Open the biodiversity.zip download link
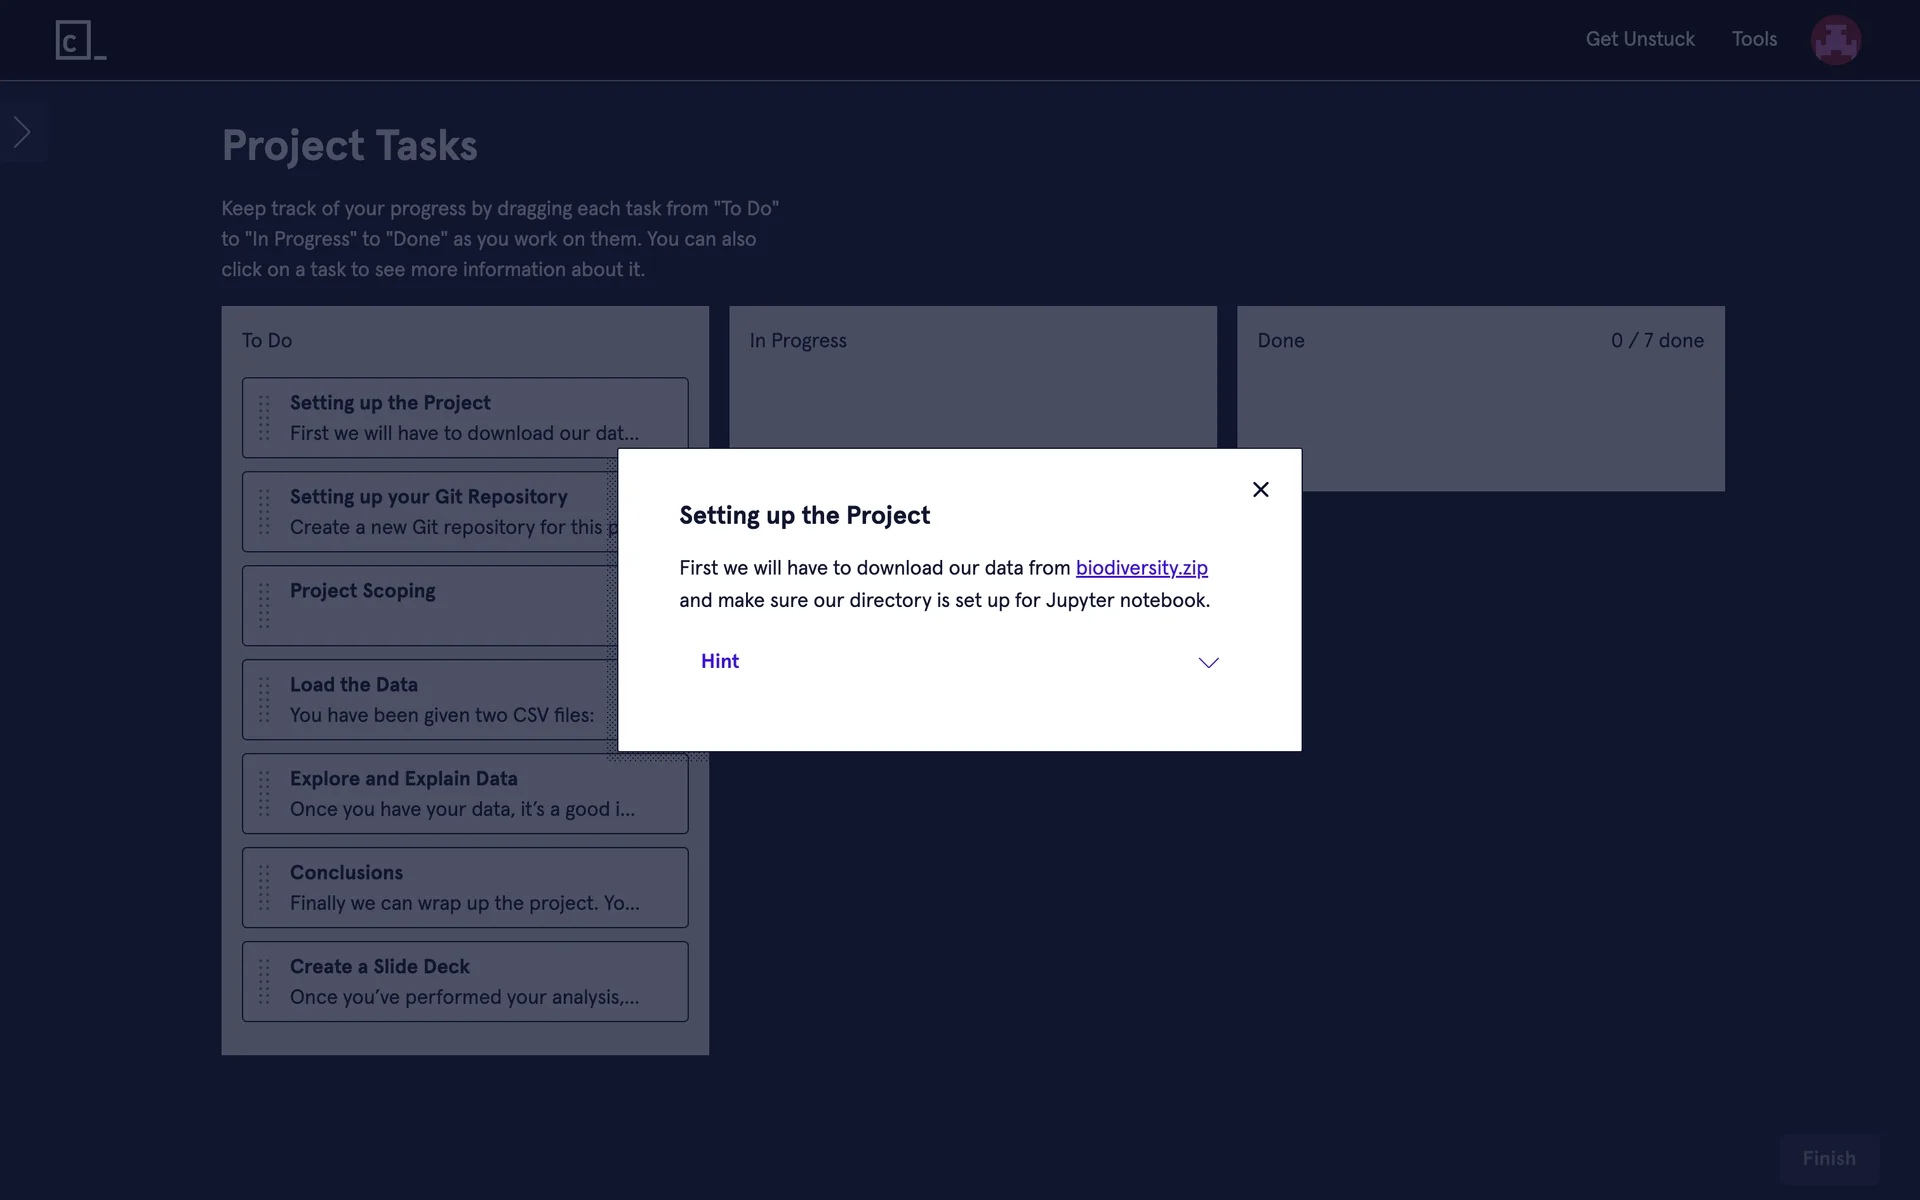 coord(1141,568)
